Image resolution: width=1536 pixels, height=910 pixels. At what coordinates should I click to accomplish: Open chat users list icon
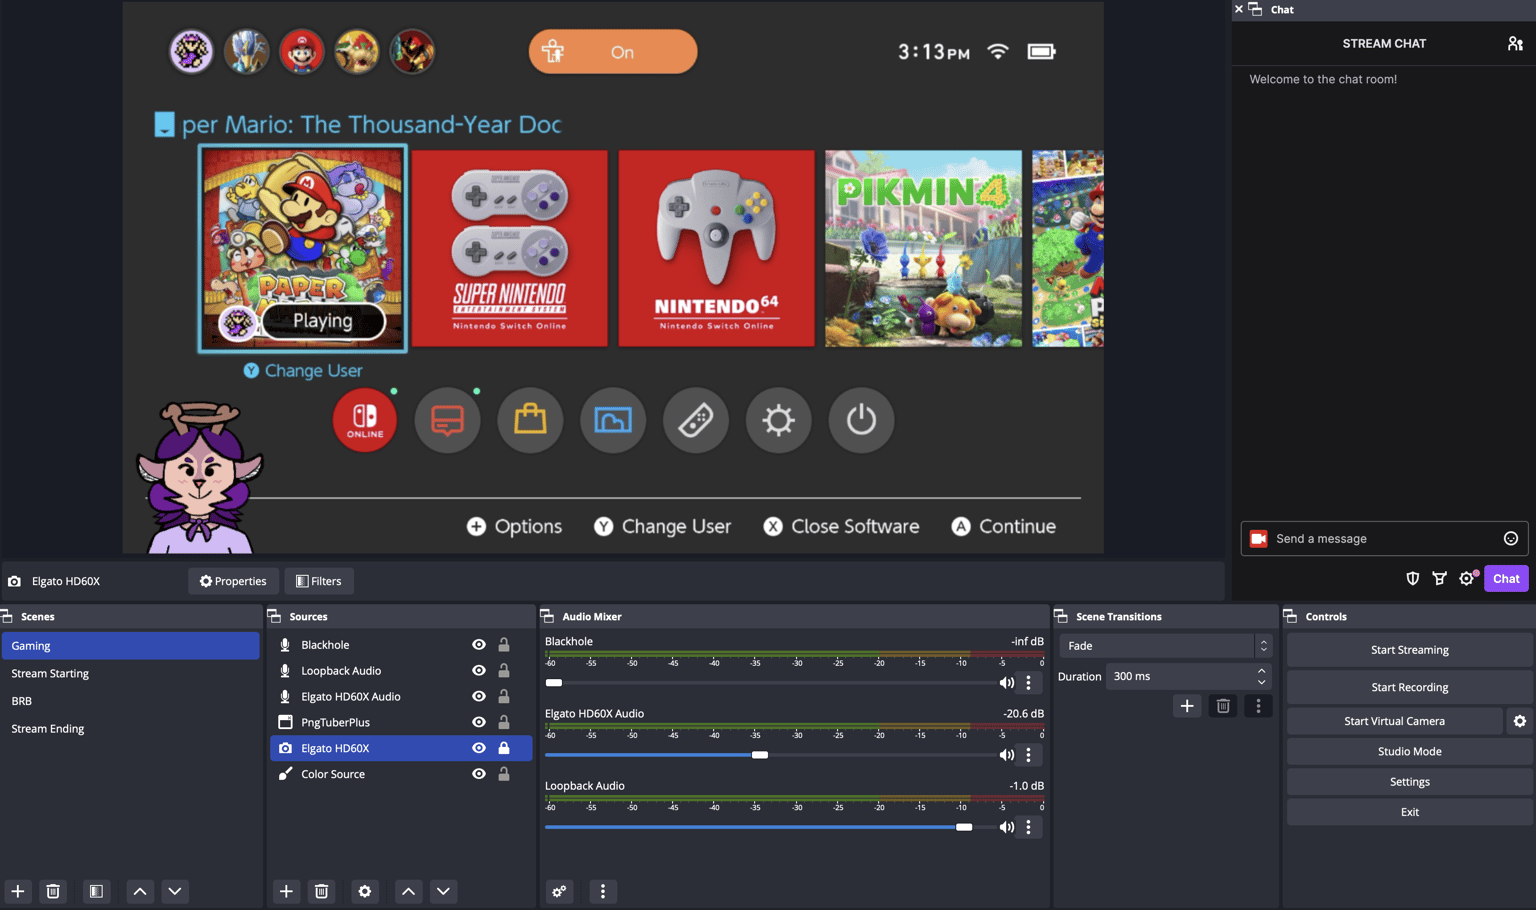(x=1514, y=43)
